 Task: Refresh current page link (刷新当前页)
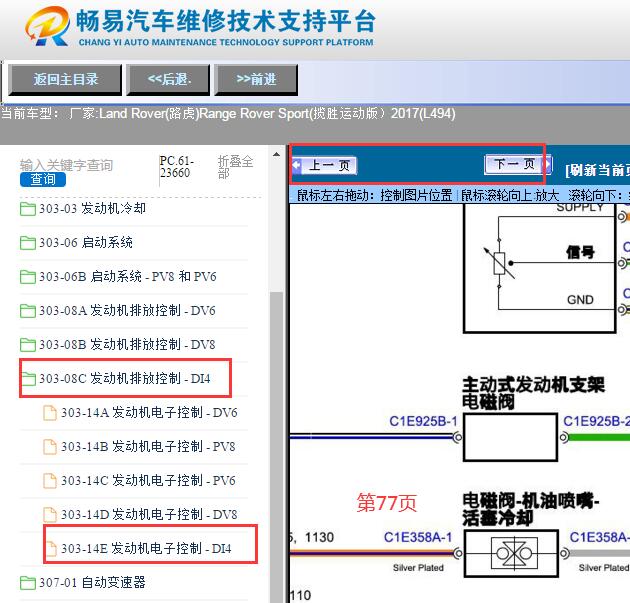pyautogui.click(x=597, y=170)
